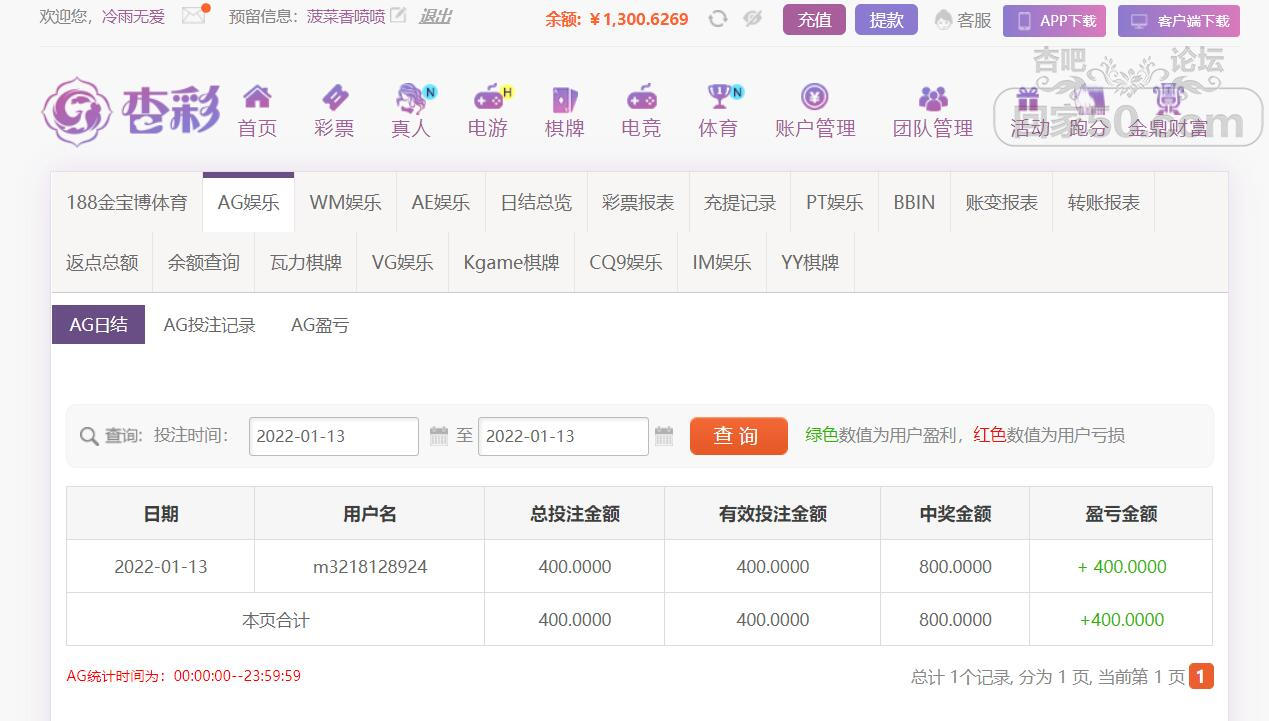This screenshot has height=721, width=1269.
Task: Open the 返点总额 tab
Action: (x=102, y=262)
